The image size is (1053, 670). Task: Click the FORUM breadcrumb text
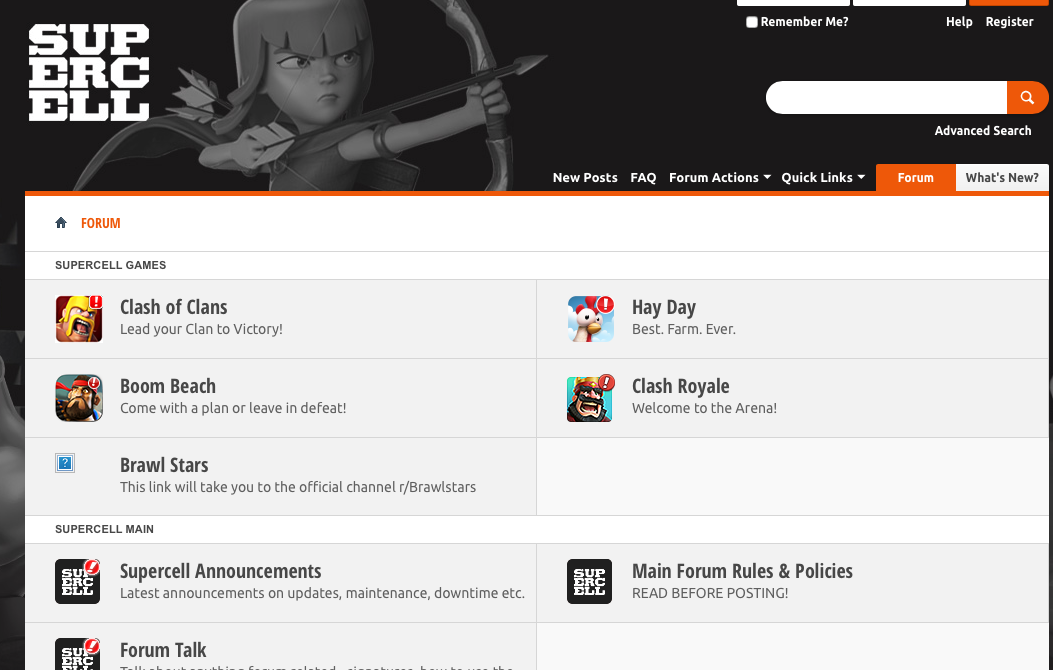(x=101, y=223)
